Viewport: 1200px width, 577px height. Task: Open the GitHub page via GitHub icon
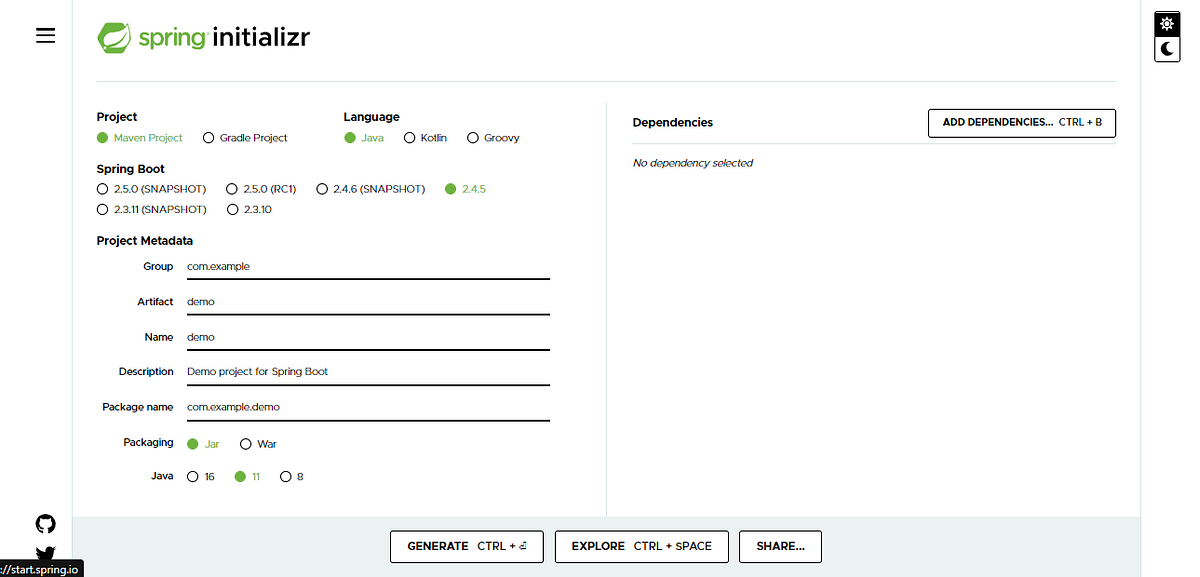45,523
